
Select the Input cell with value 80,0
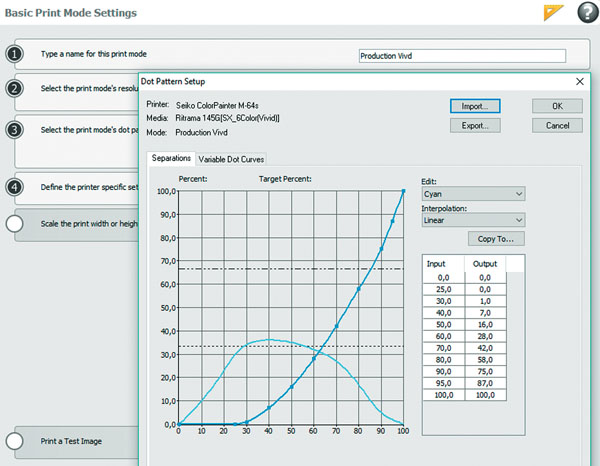444,360
